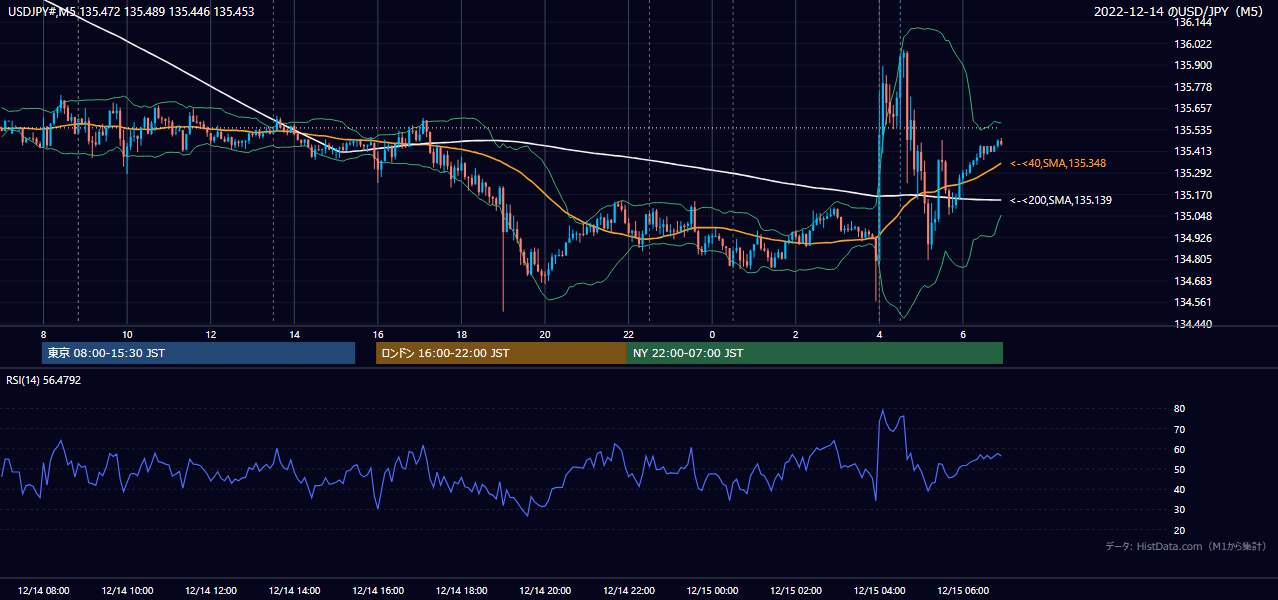Click price axis value 134.440
This screenshot has height=600, width=1278.
[x=1193, y=324]
